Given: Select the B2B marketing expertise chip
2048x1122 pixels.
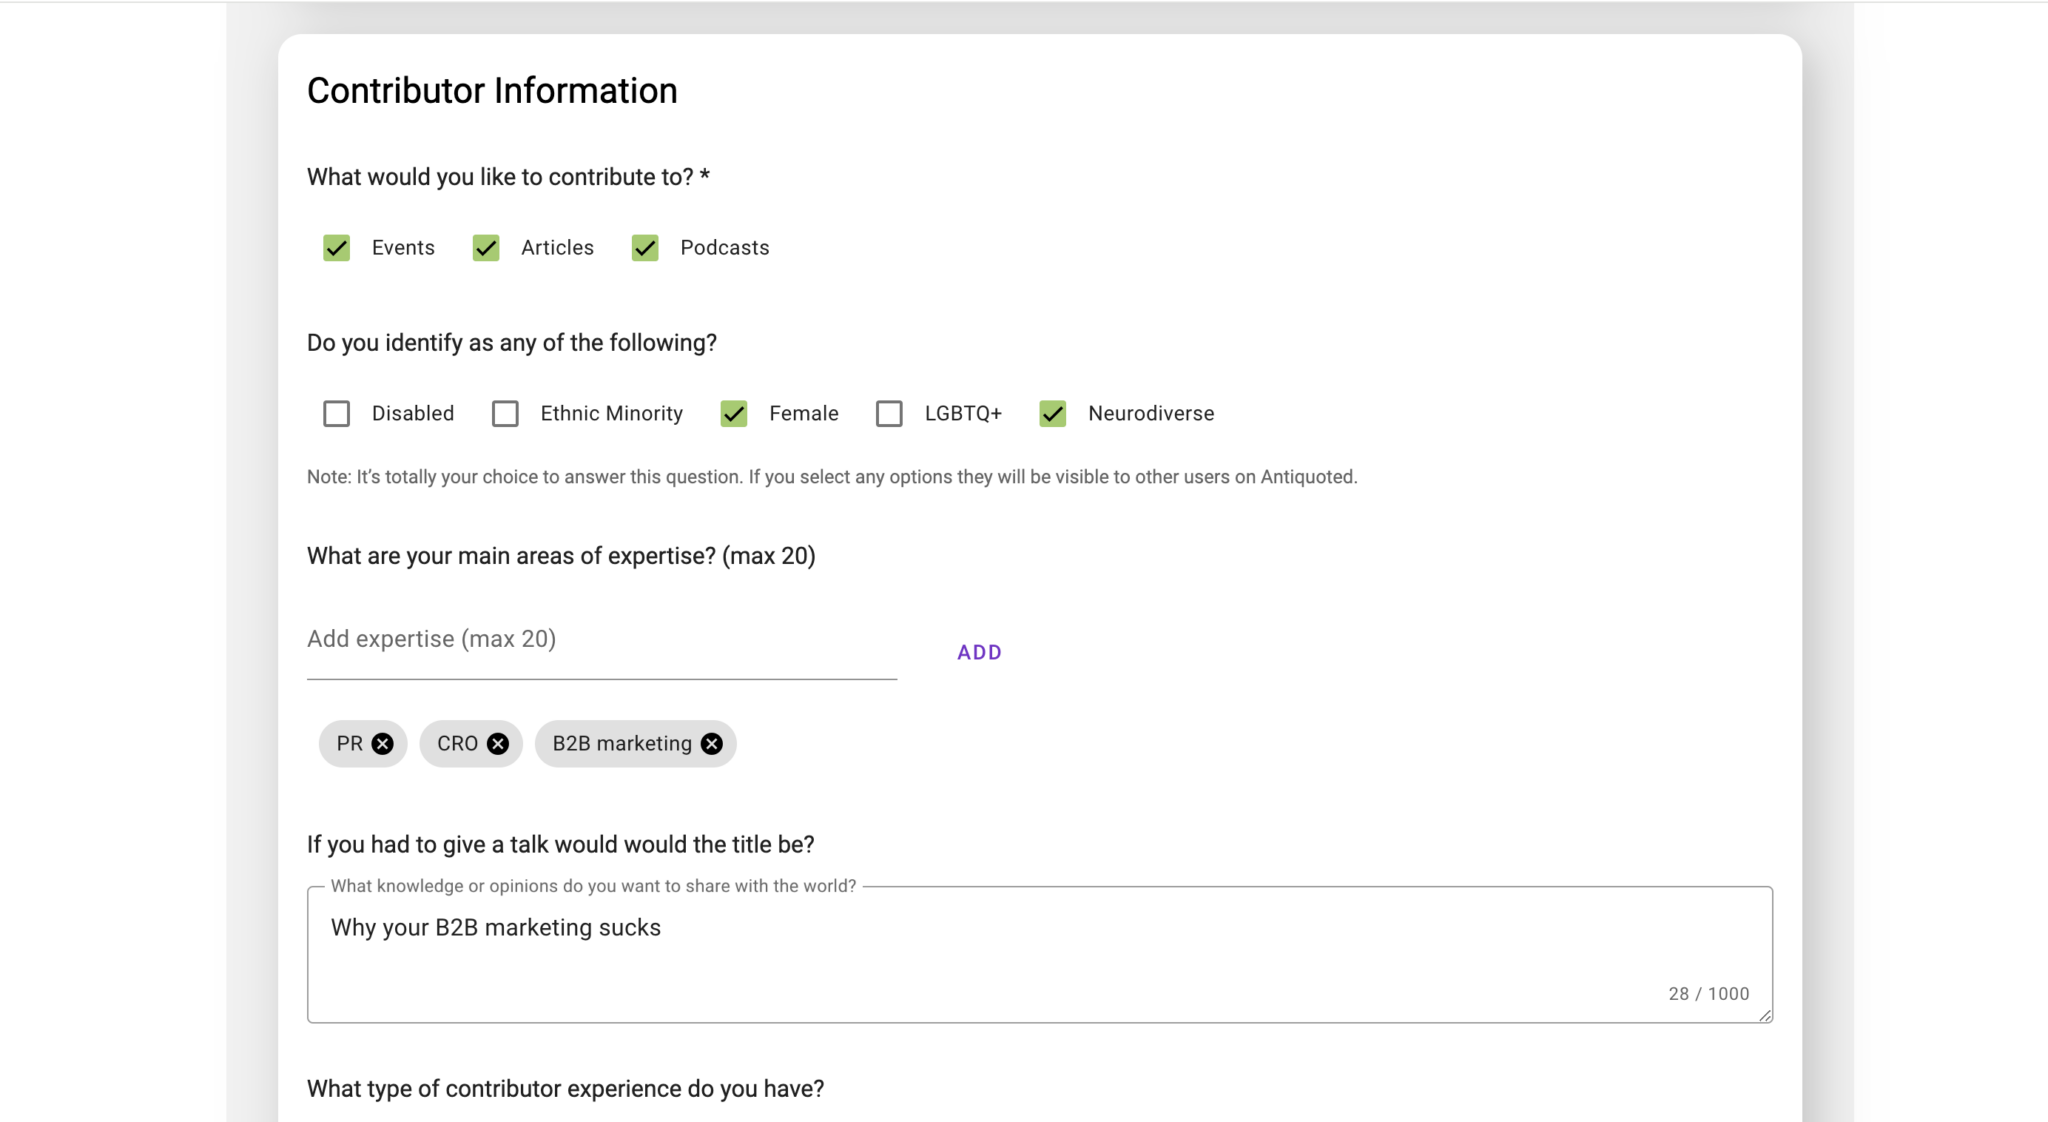Looking at the screenshot, I should [x=620, y=743].
